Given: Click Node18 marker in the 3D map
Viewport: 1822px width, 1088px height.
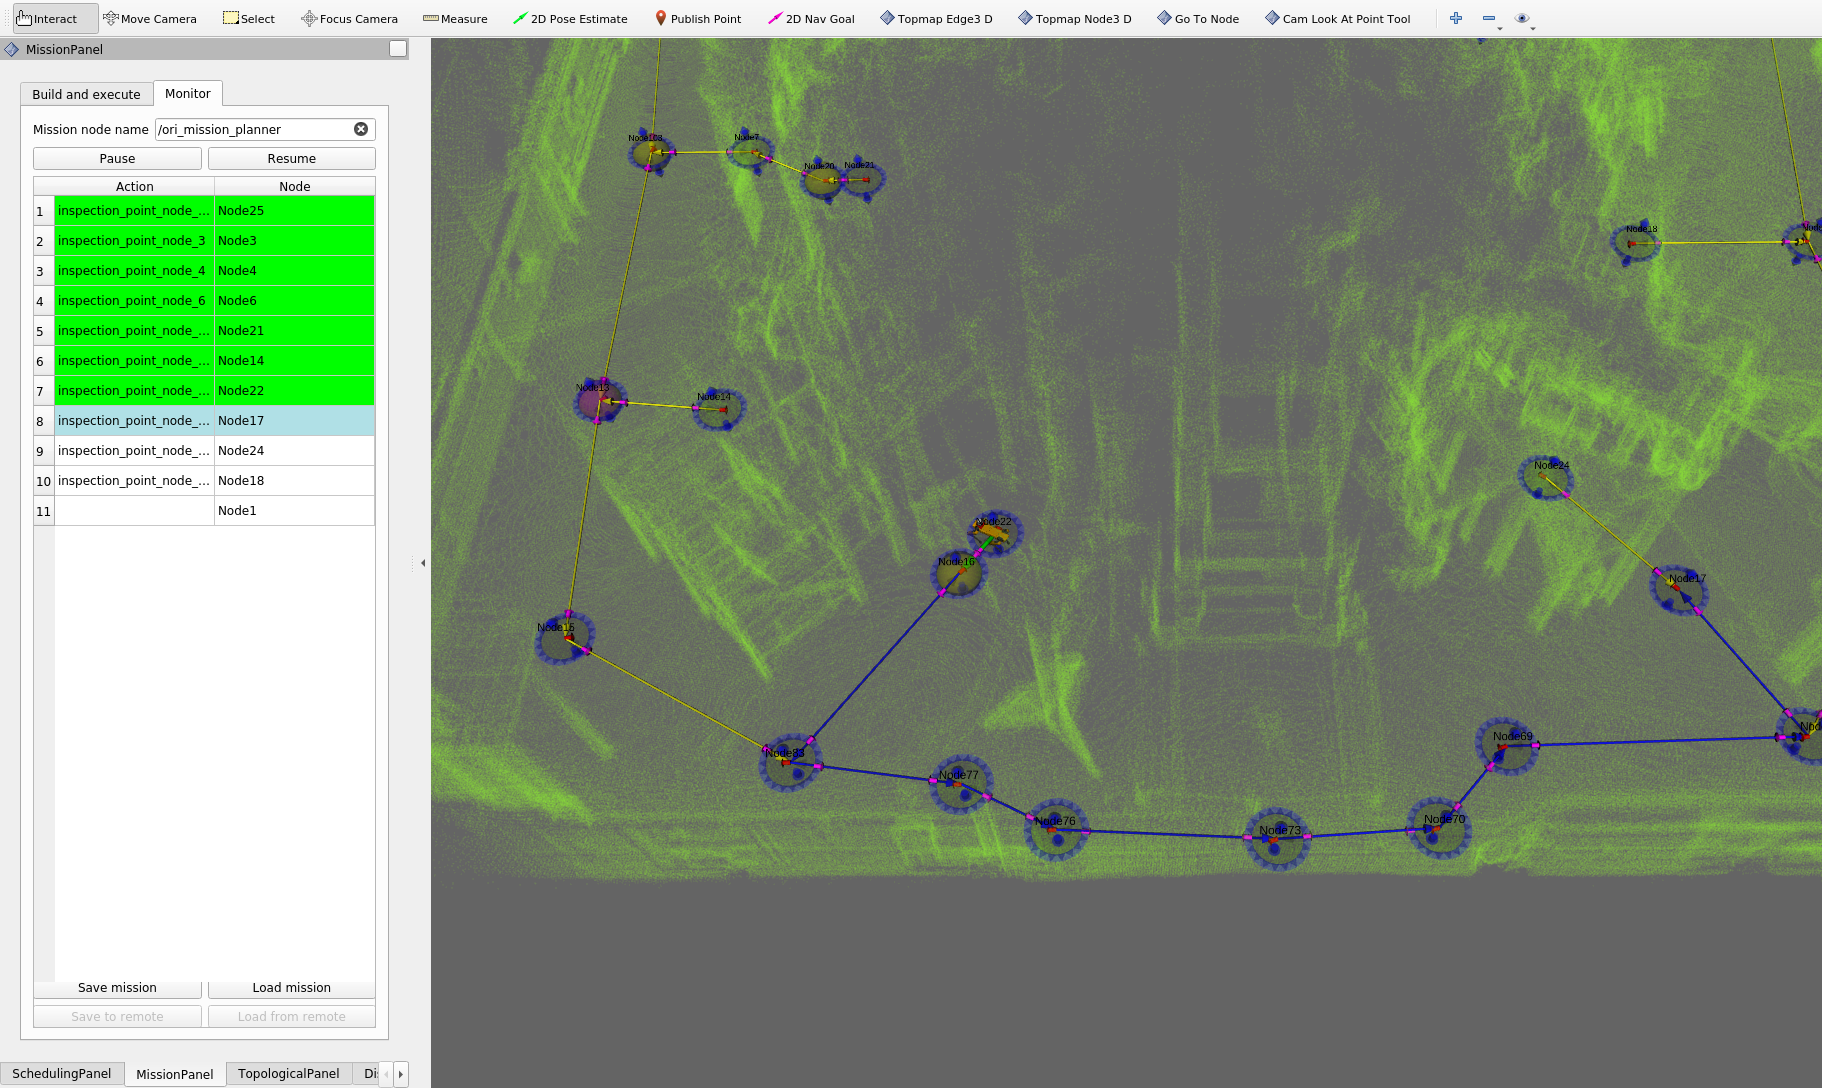Looking at the screenshot, I should pyautogui.click(x=1636, y=242).
